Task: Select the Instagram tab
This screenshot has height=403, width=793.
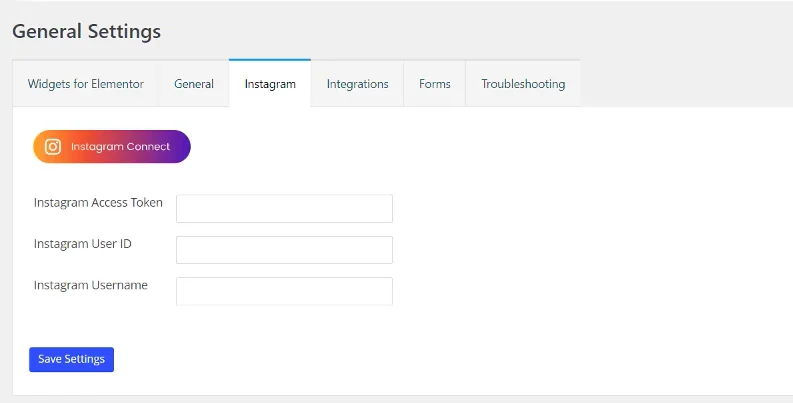Action: 270,84
